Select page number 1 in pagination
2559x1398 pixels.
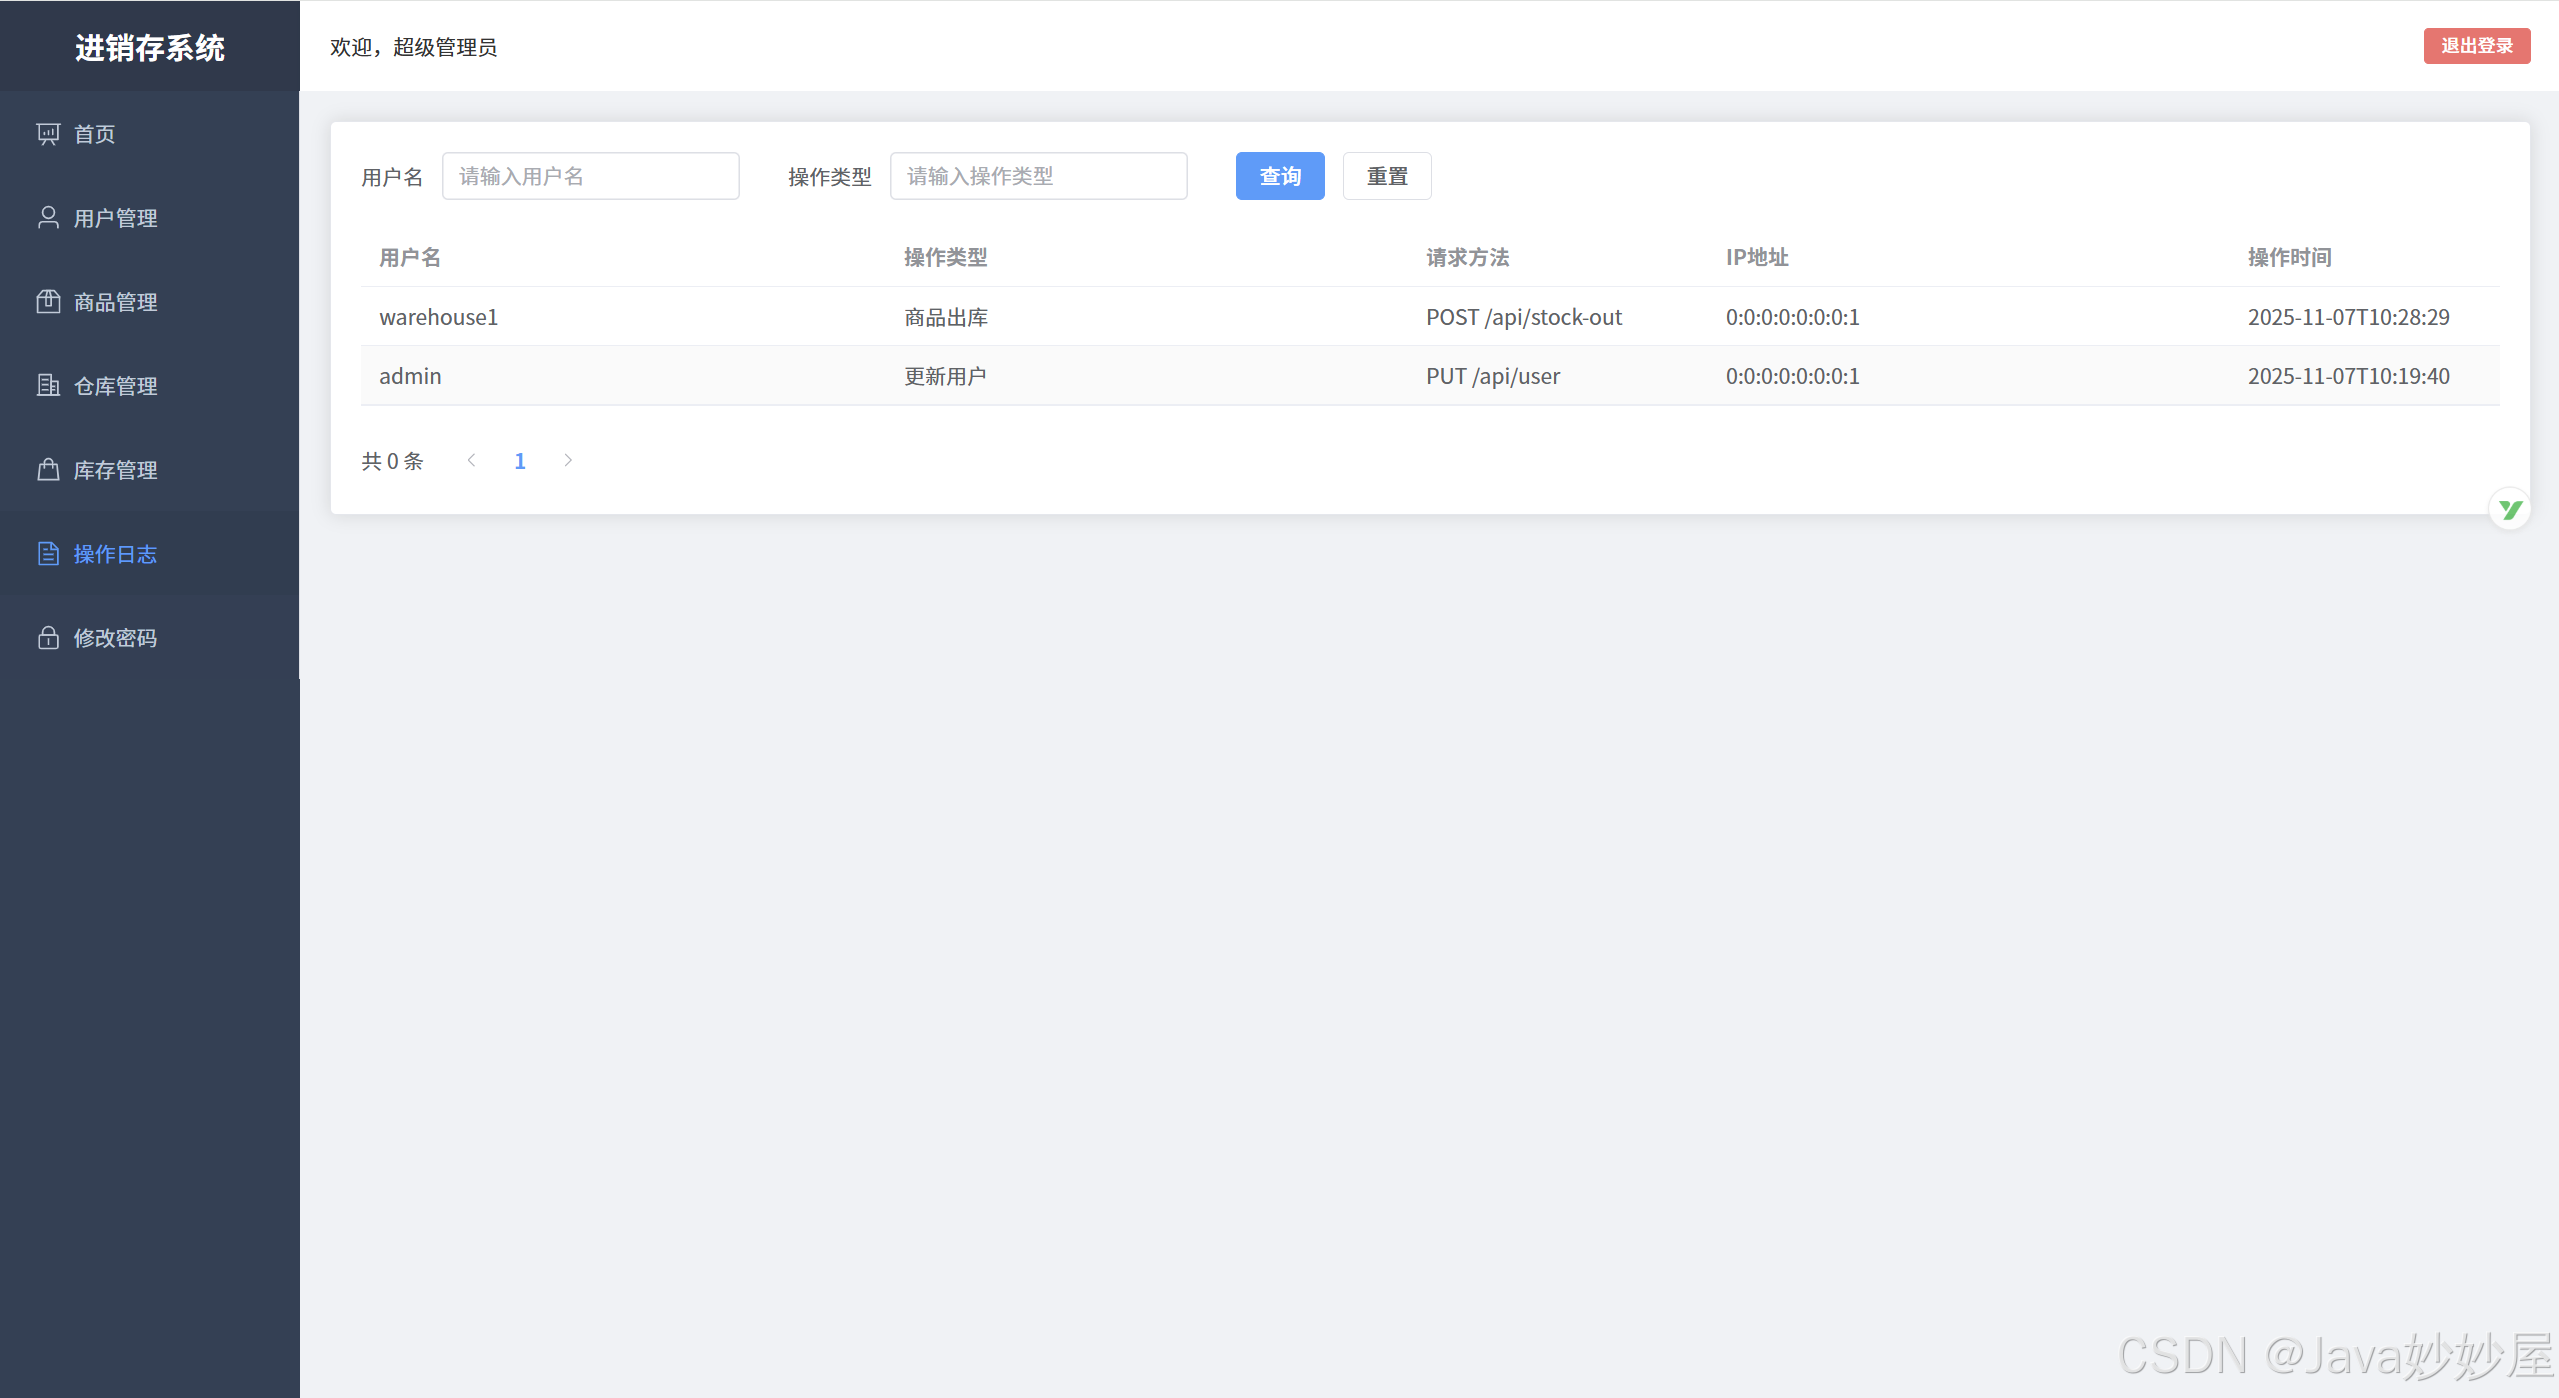tap(520, 461)
